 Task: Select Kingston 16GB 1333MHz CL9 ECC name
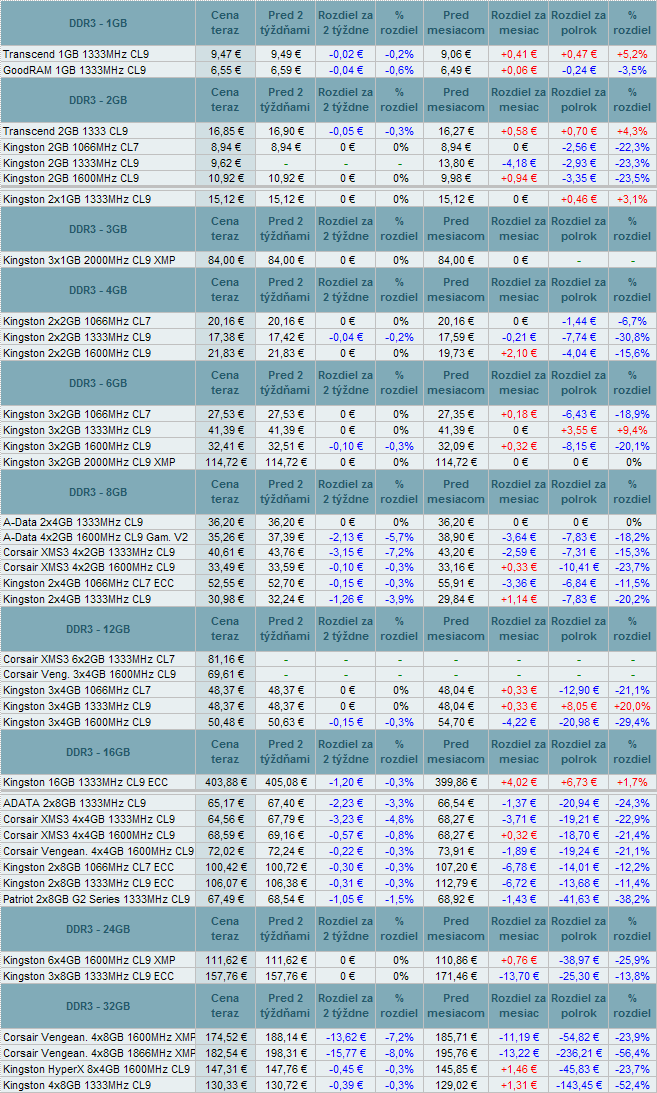86,783
